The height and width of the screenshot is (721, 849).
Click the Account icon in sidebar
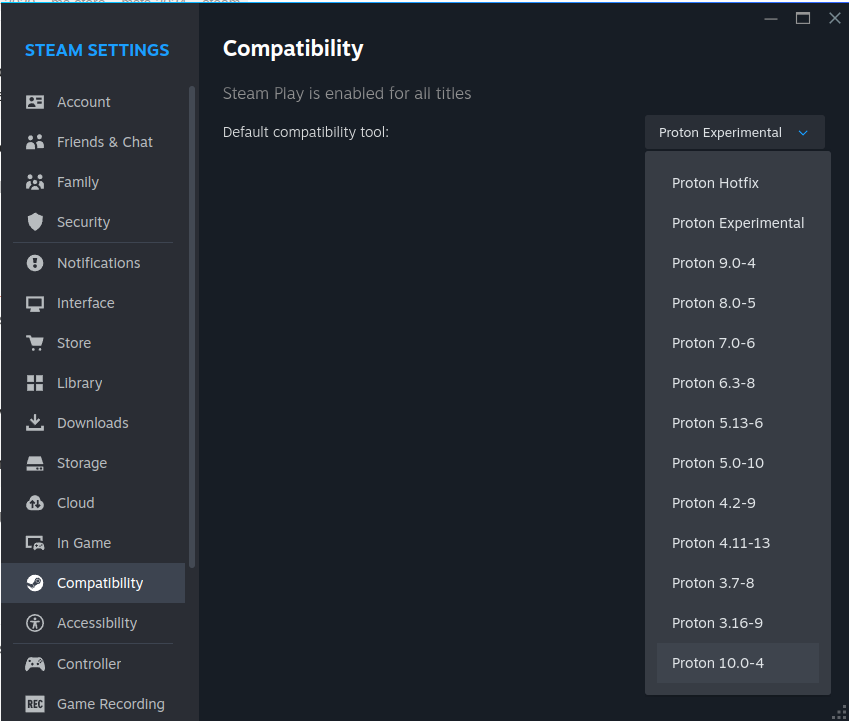click(x=35, y=102)
